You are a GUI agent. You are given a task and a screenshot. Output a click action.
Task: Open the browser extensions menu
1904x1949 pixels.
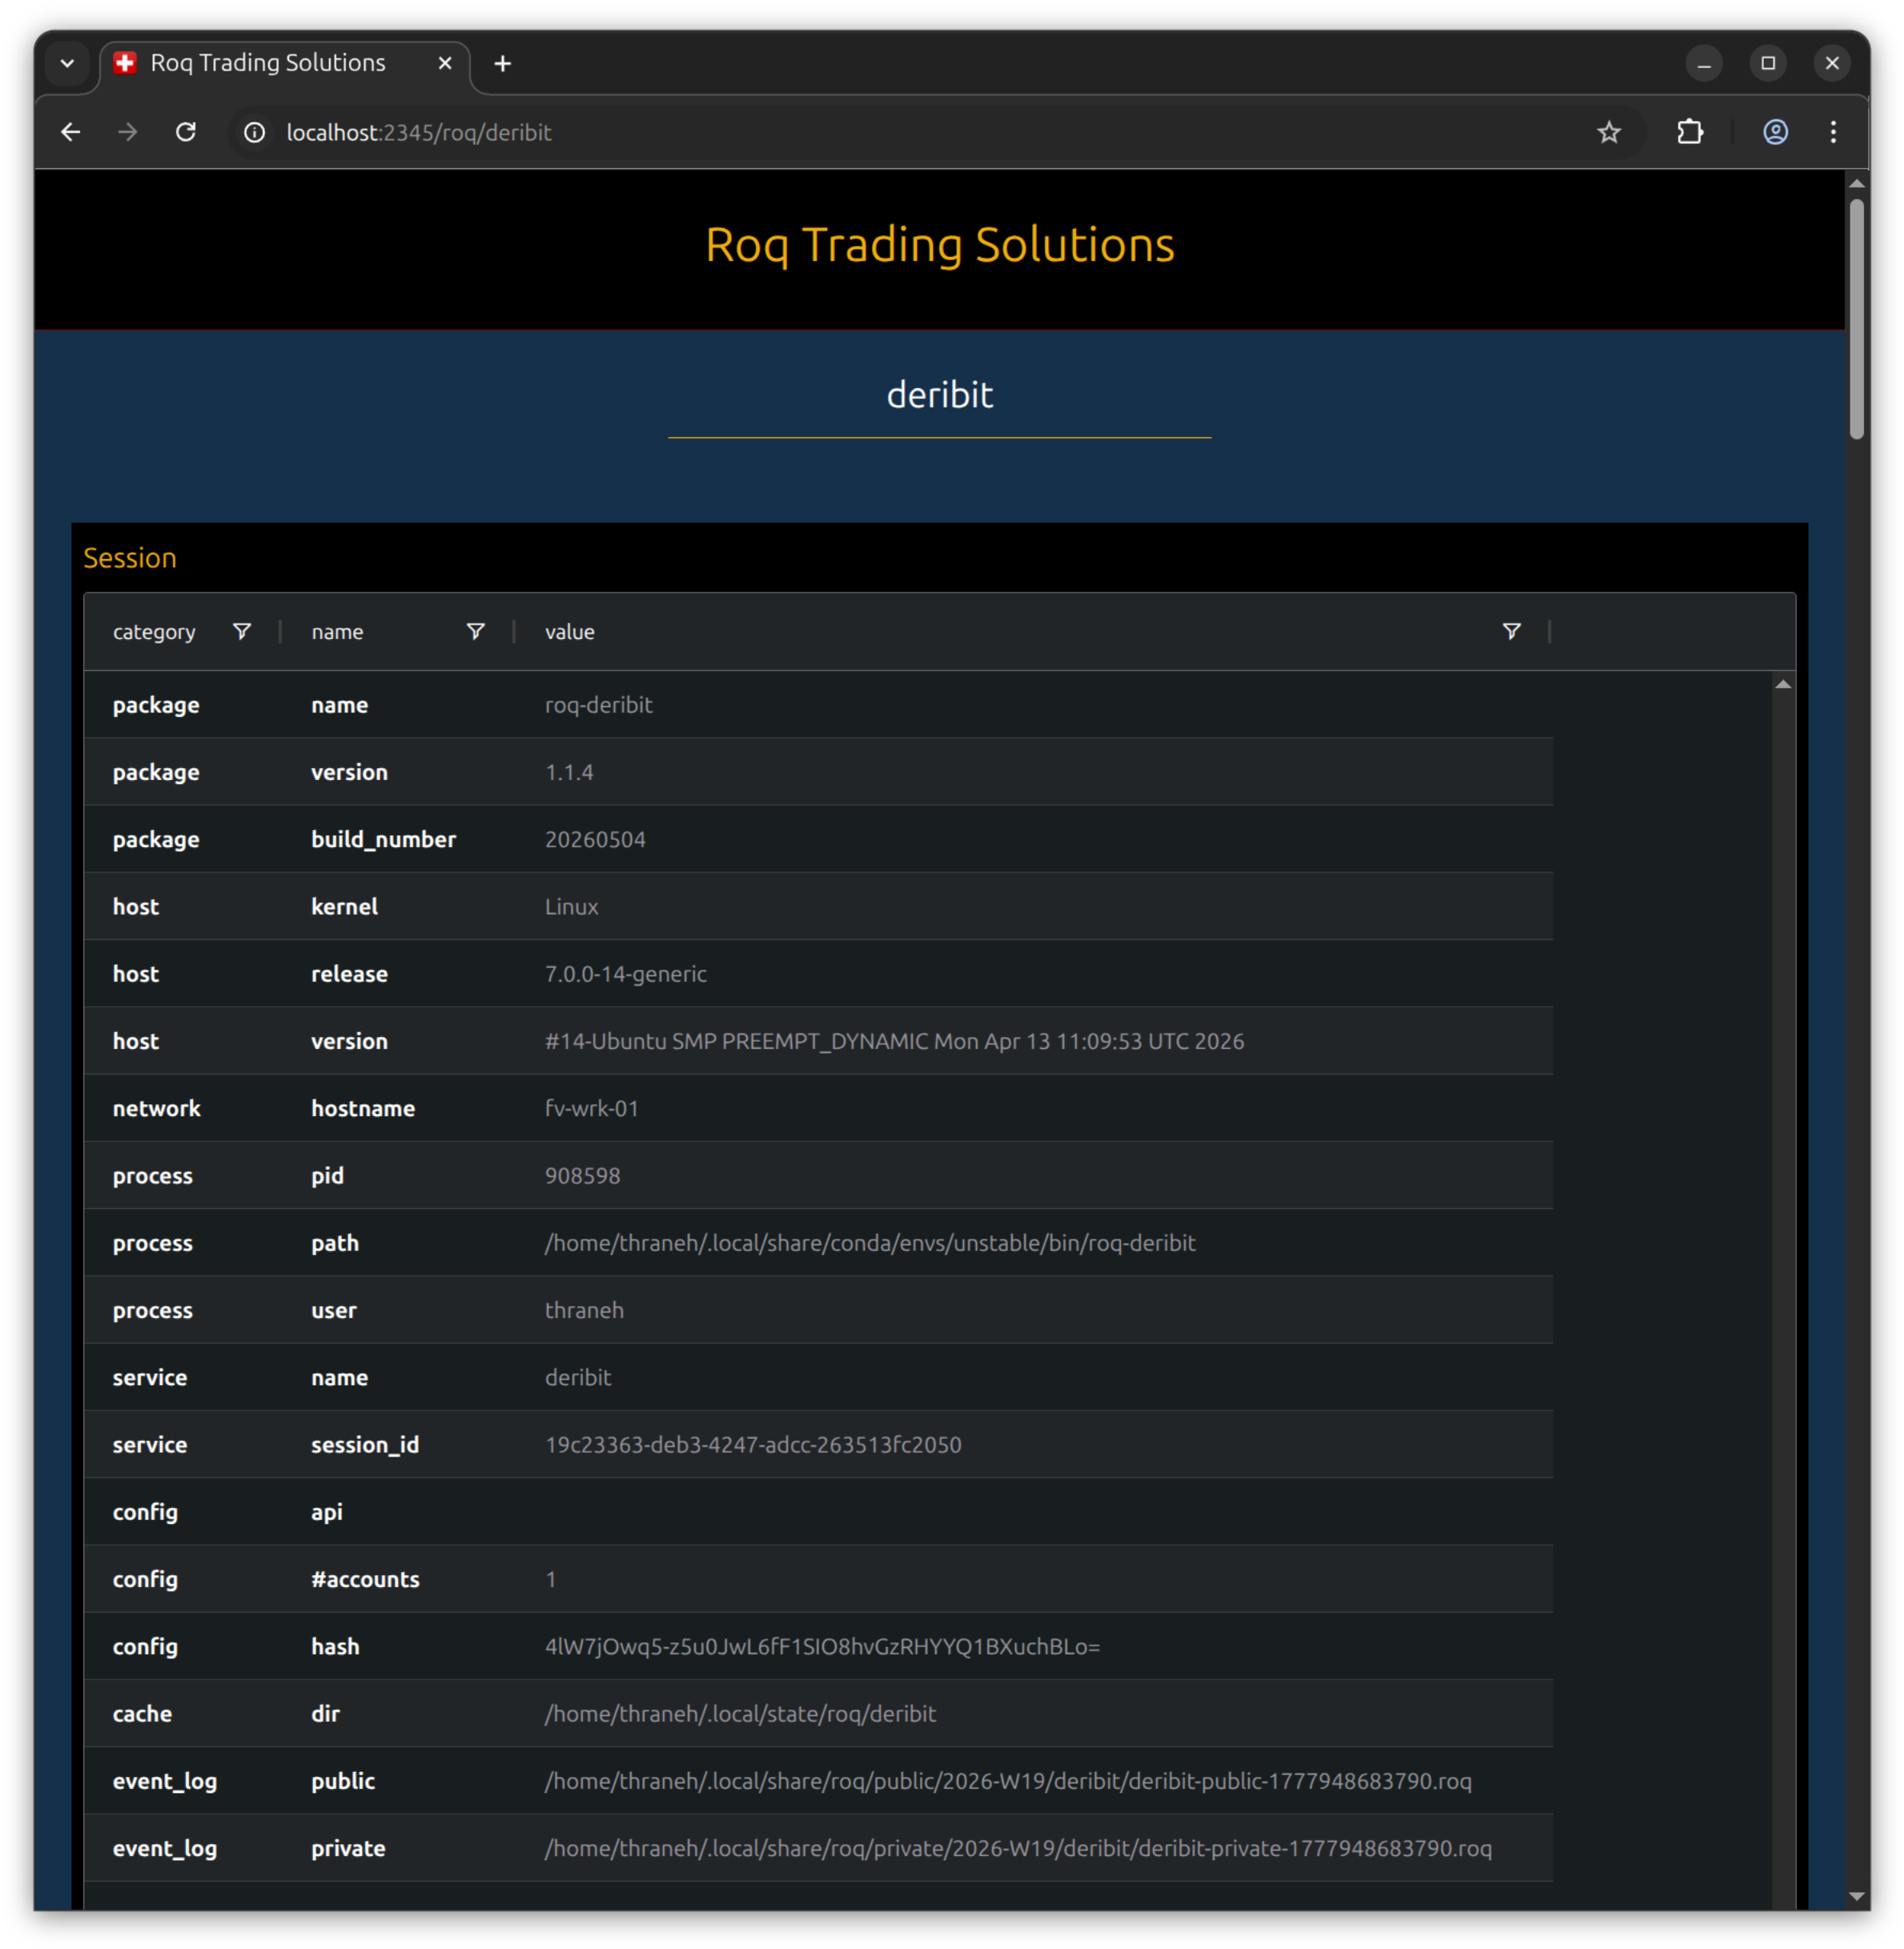tap(1690, 132)
